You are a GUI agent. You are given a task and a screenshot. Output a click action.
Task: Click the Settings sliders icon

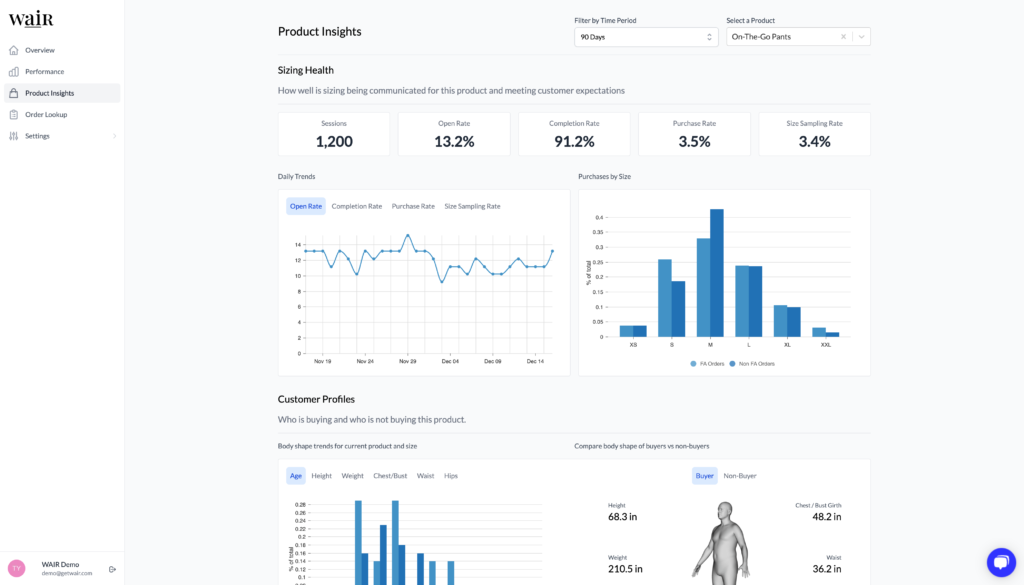click(x=14, y=136)
